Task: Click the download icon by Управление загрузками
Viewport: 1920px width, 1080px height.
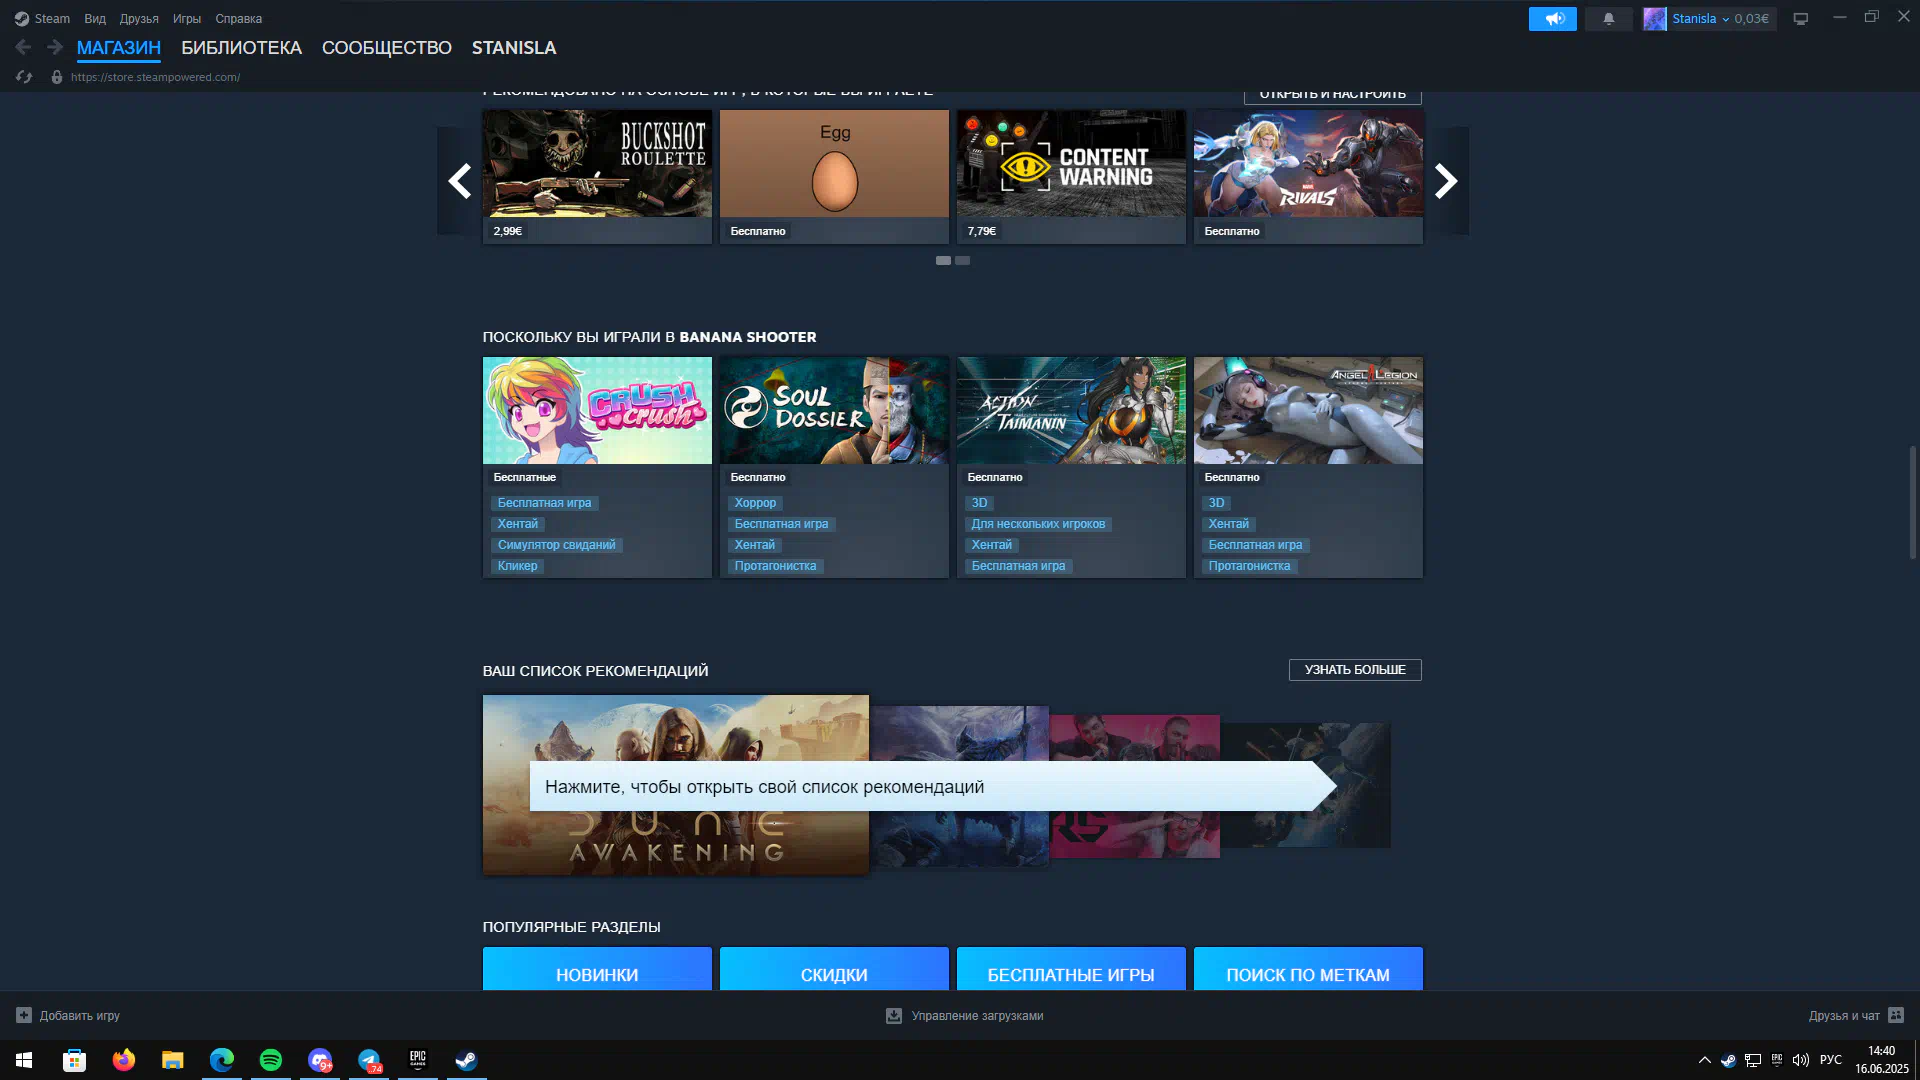Action: coord(894,1015)
